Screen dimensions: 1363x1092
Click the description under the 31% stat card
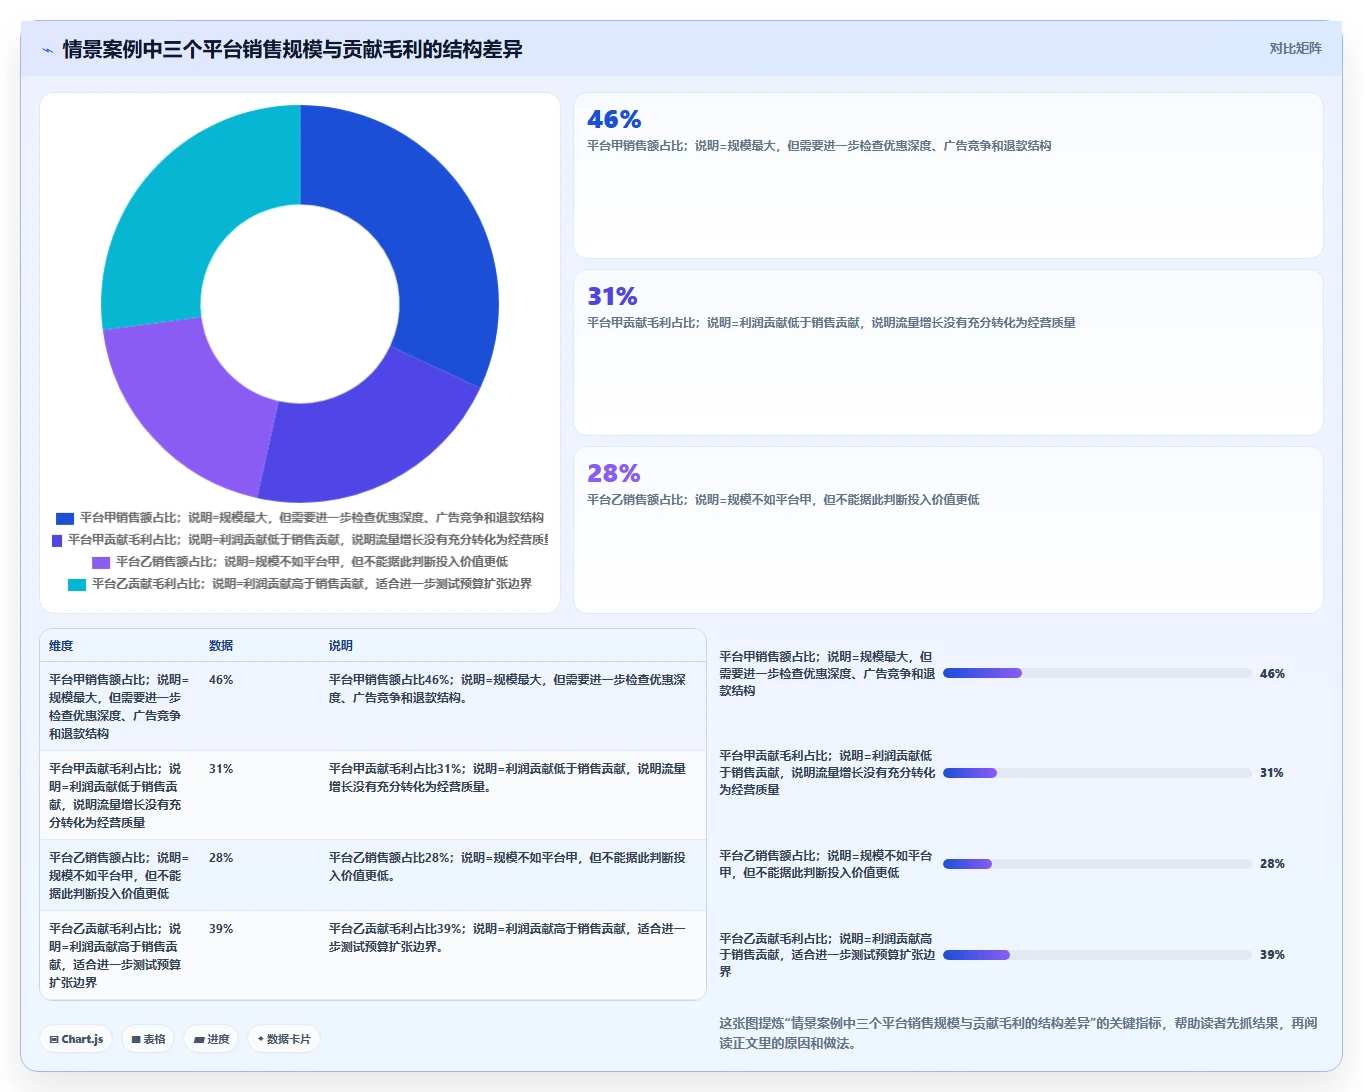[x=831, y=323]
